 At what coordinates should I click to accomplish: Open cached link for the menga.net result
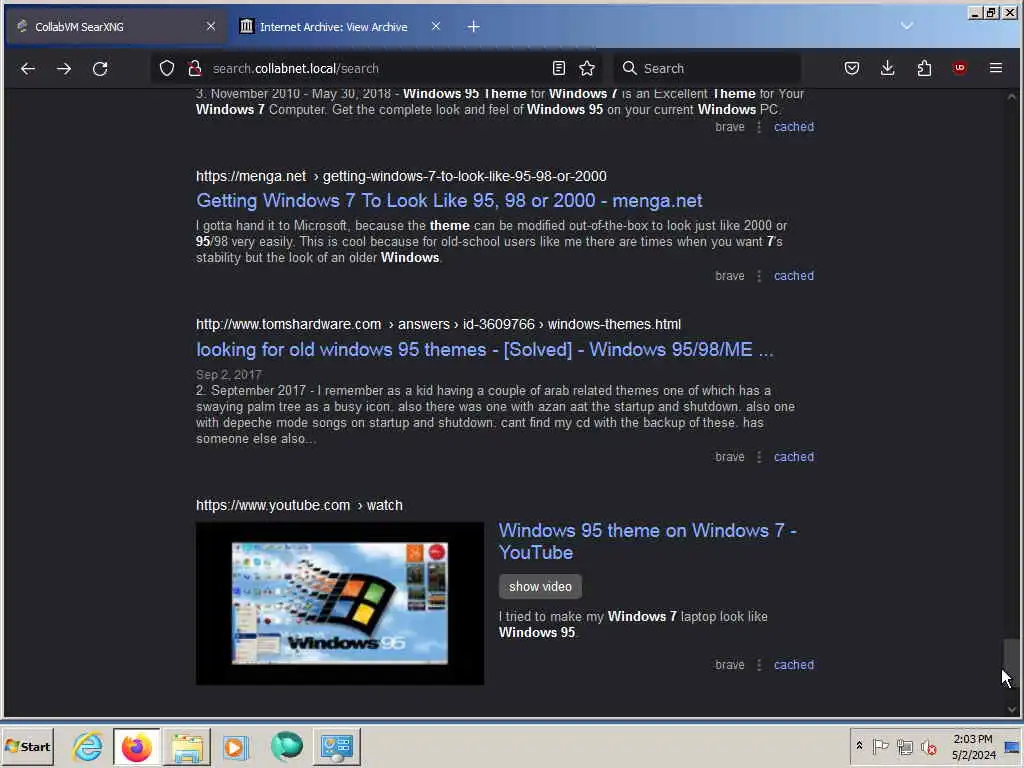(x=793, y=276)
